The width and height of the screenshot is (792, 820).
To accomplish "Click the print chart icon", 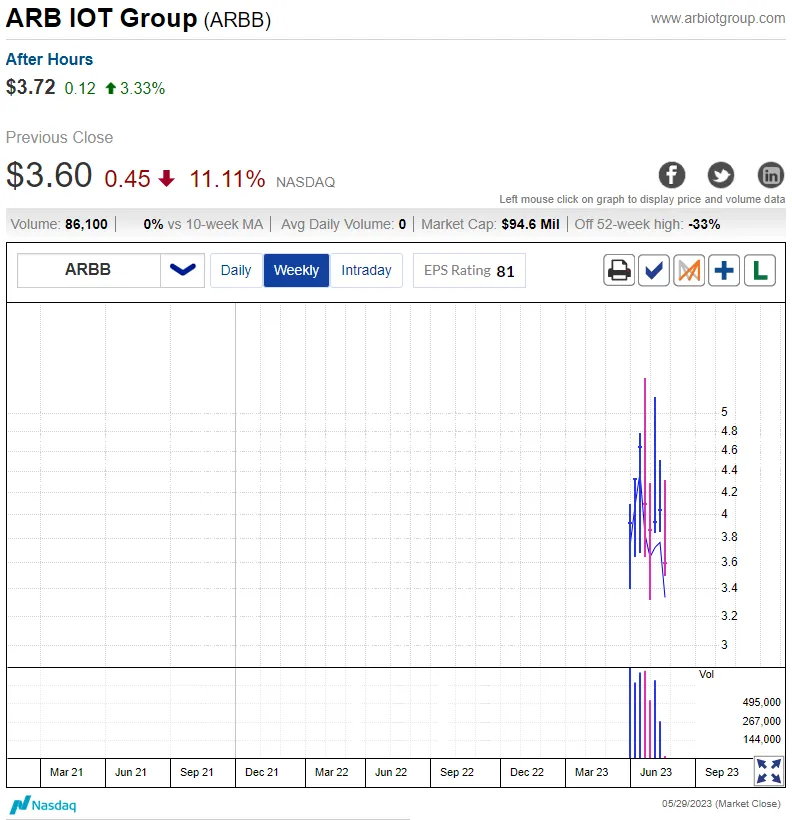I will click(619, 270).
